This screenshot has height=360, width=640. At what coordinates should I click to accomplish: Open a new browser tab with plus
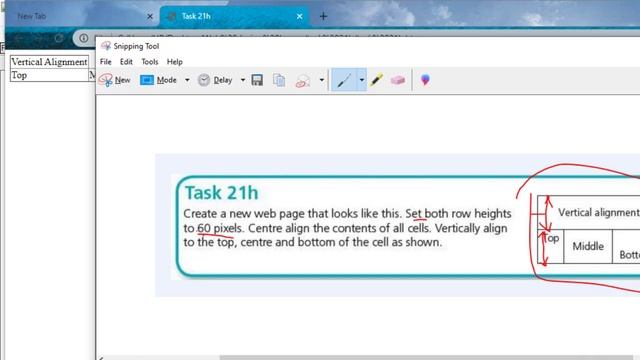tap(323, 16)
